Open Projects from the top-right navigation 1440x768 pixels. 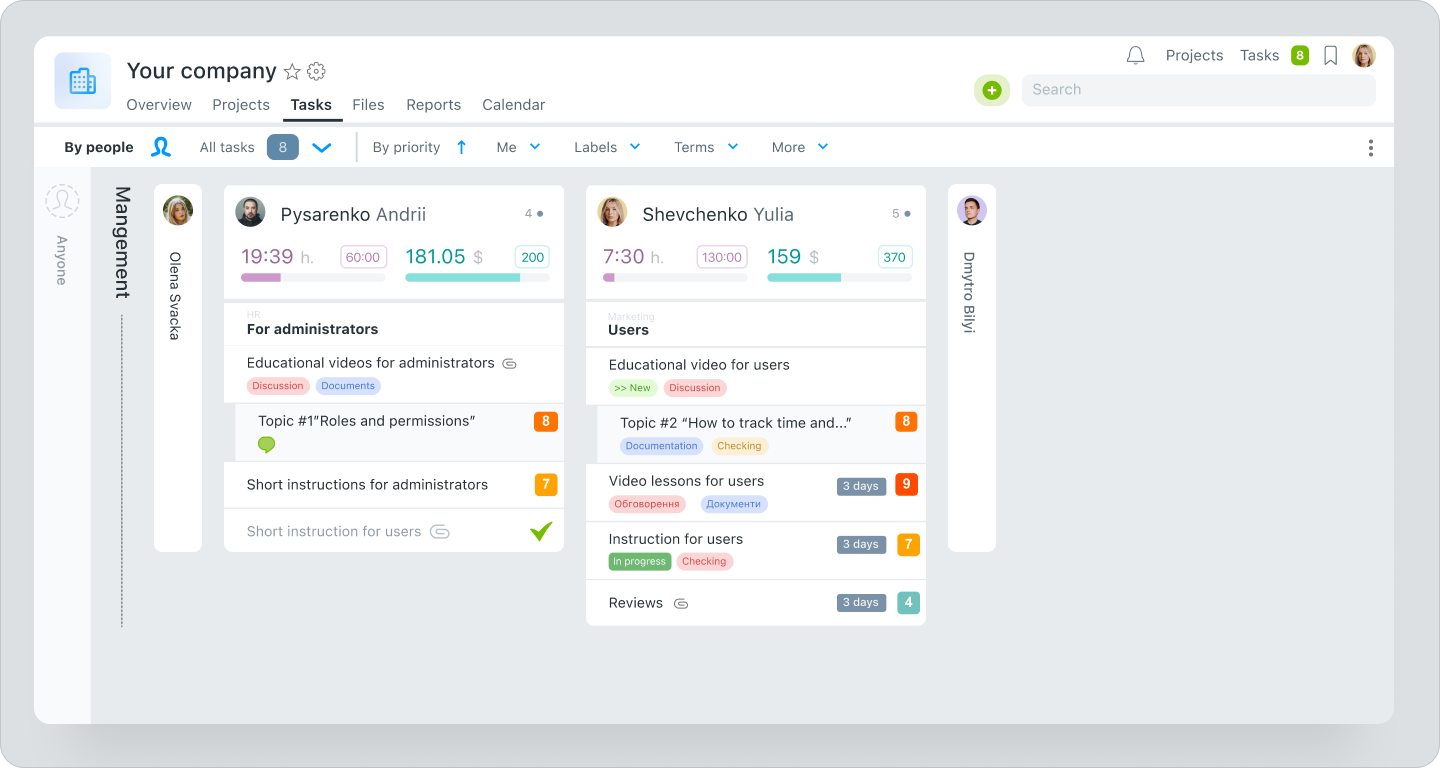tap(1194, 55)
